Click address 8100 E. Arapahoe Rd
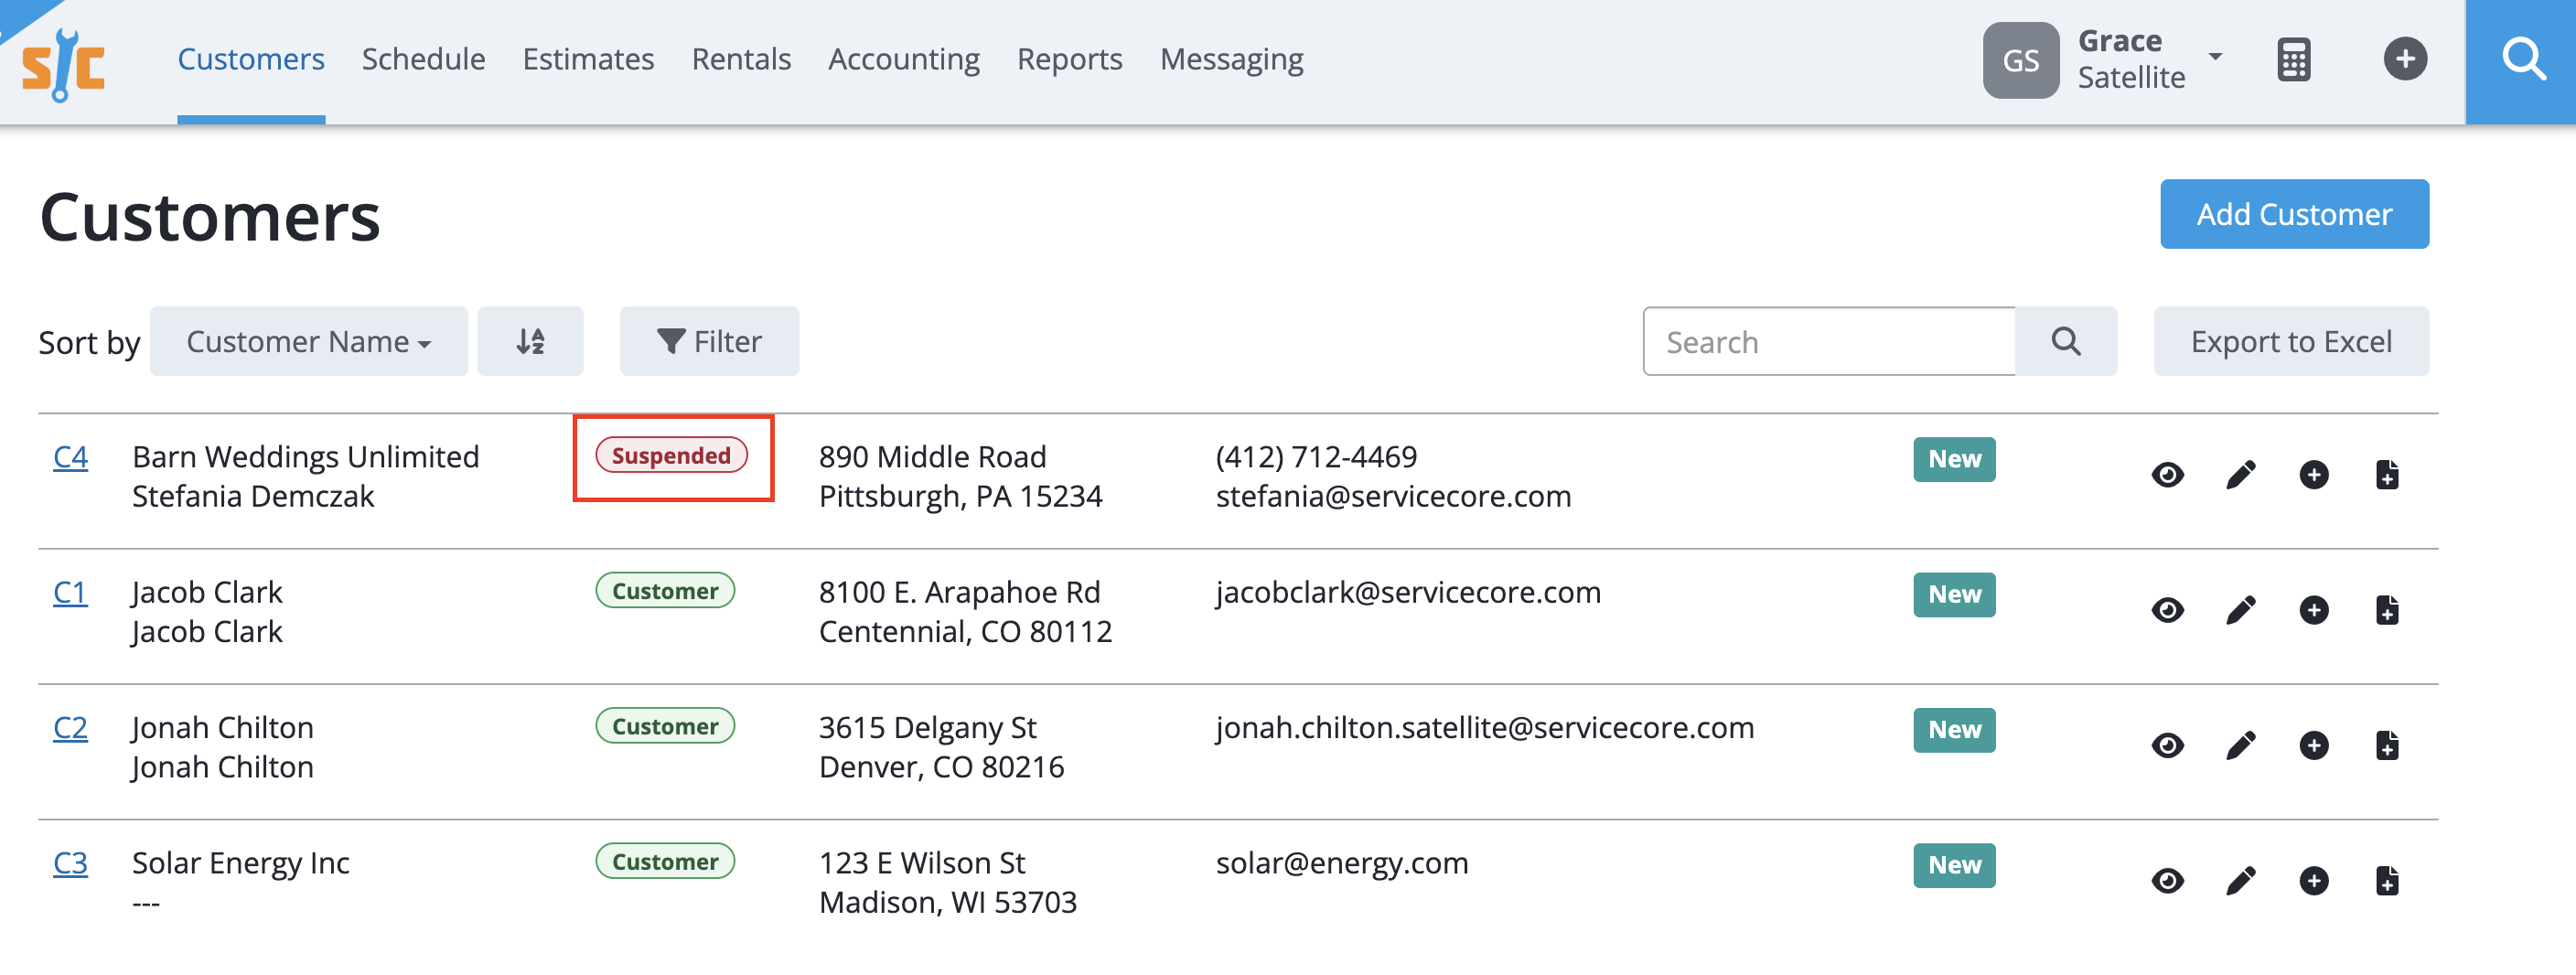Image resolution: width=2576 pixels, height=975 pixels. 959,592
